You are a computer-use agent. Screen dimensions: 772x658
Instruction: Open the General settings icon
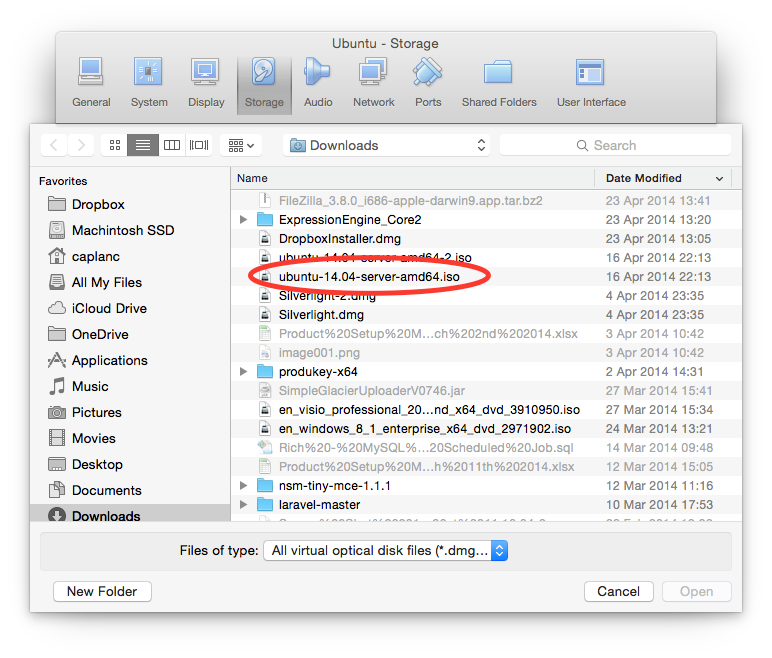[x=91, y=73]
